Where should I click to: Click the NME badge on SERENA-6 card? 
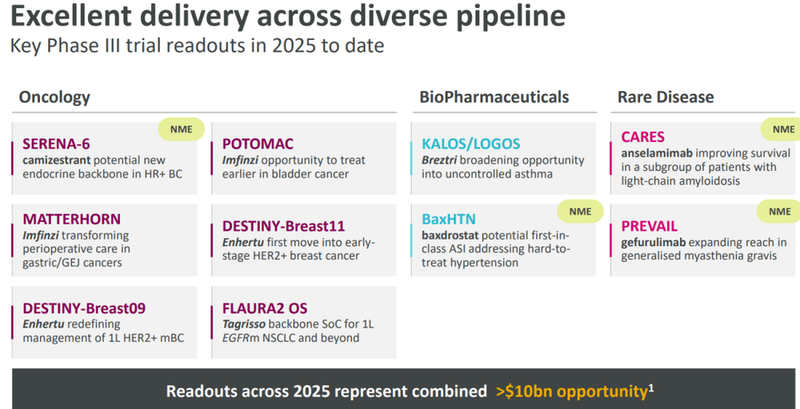[x=182, y=130]
